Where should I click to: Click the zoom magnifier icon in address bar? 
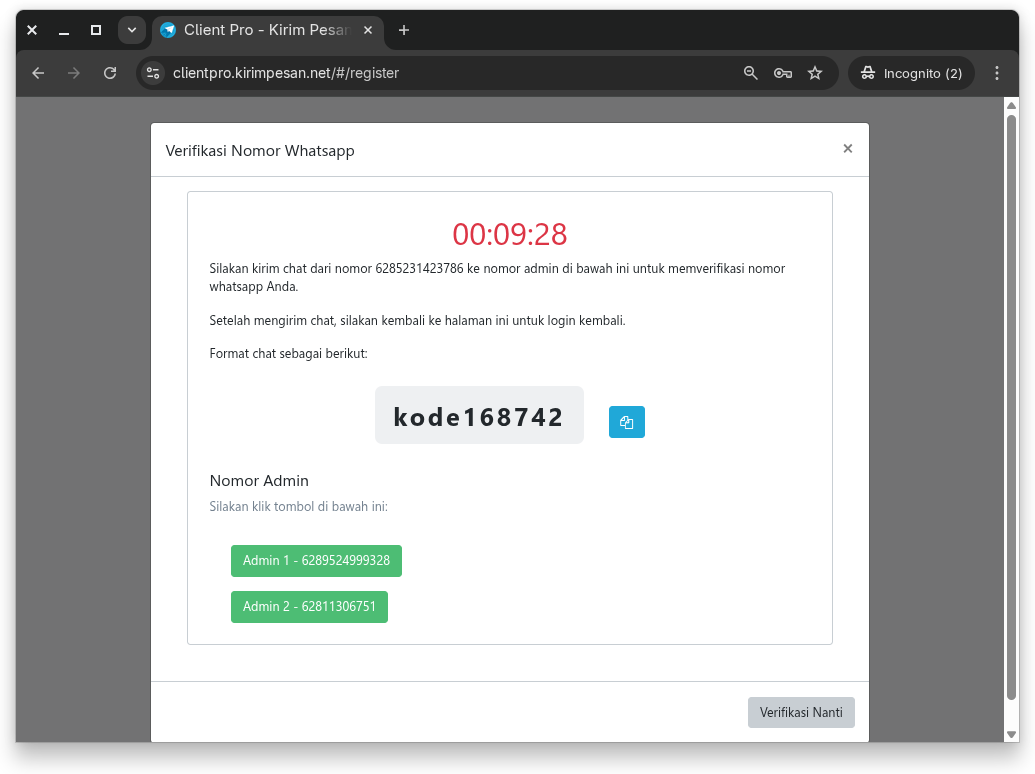[x=751, y=73]
